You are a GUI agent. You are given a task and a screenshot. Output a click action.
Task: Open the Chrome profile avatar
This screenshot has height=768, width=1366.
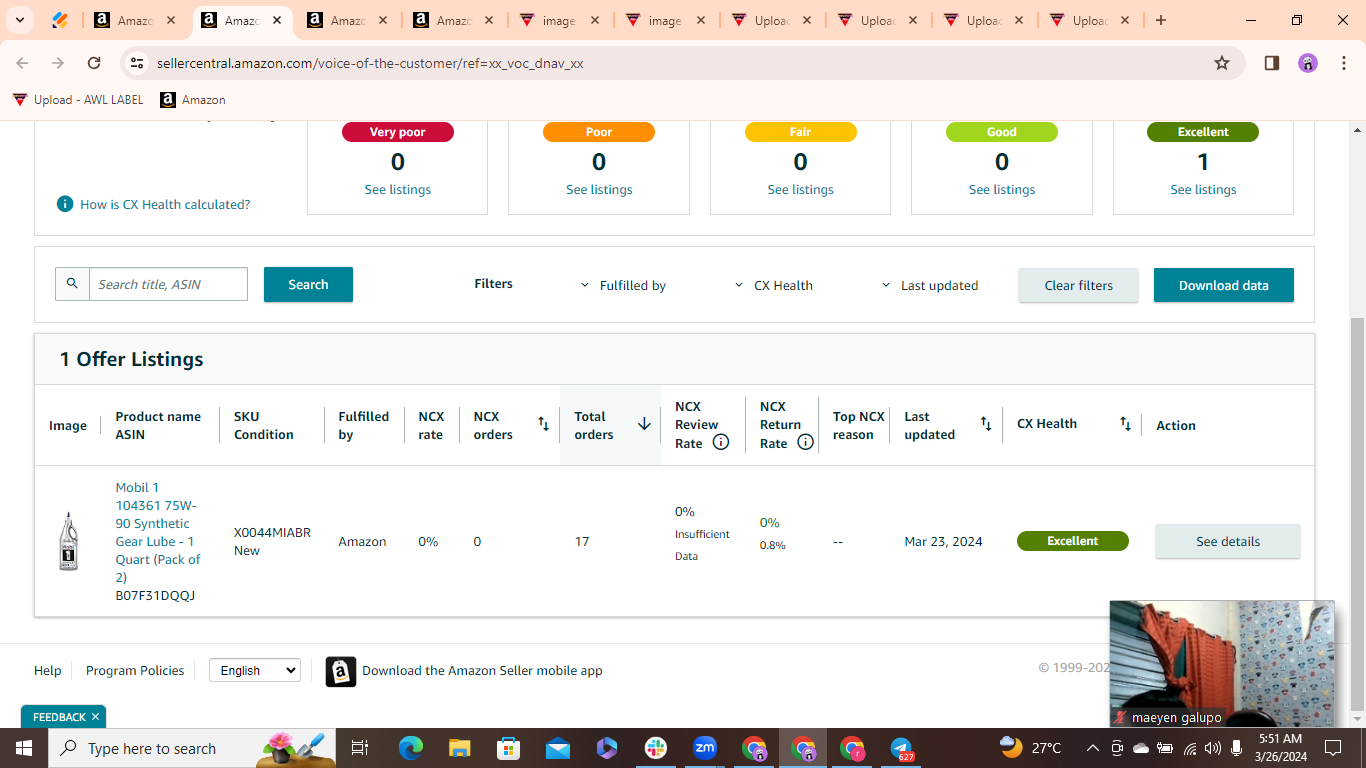1308,63
